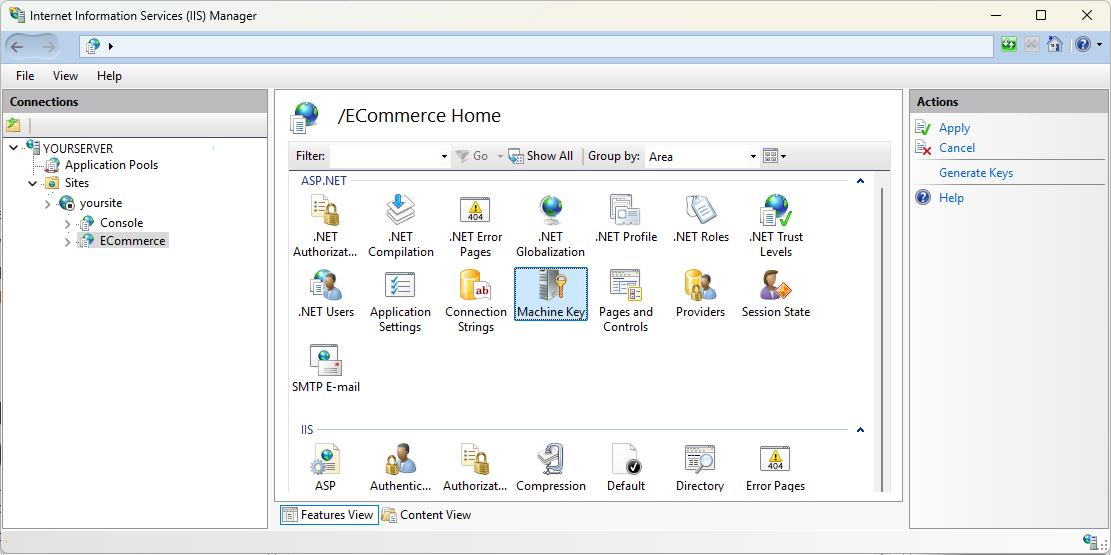Open the Filter dropdown arrow

(x=444, y=157)
